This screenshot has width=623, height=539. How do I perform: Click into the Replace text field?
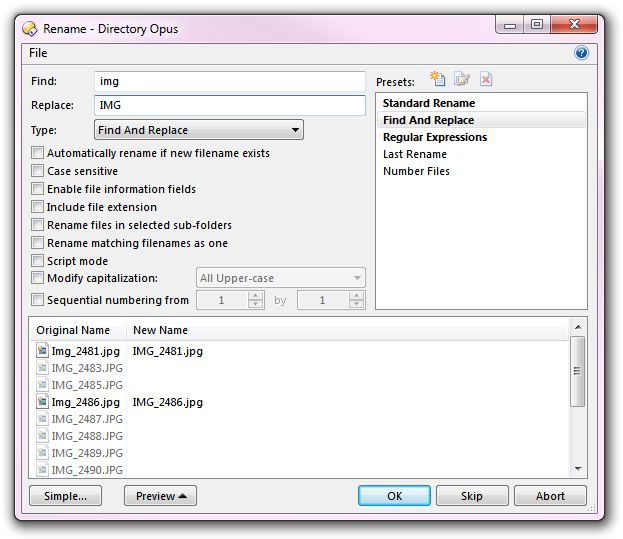(229, 105)
